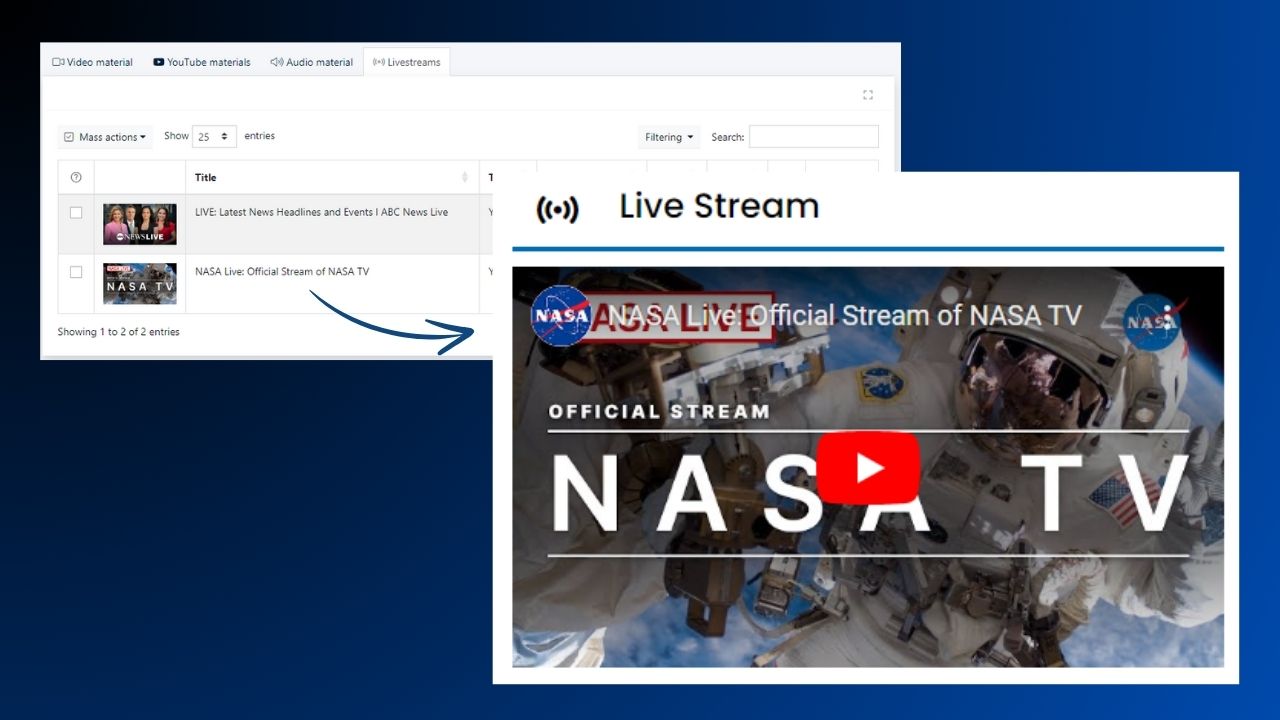This screenshot has height=720, width=1280.
Task: Open the YouTube materials tab
Action: (x=201, y=62)
